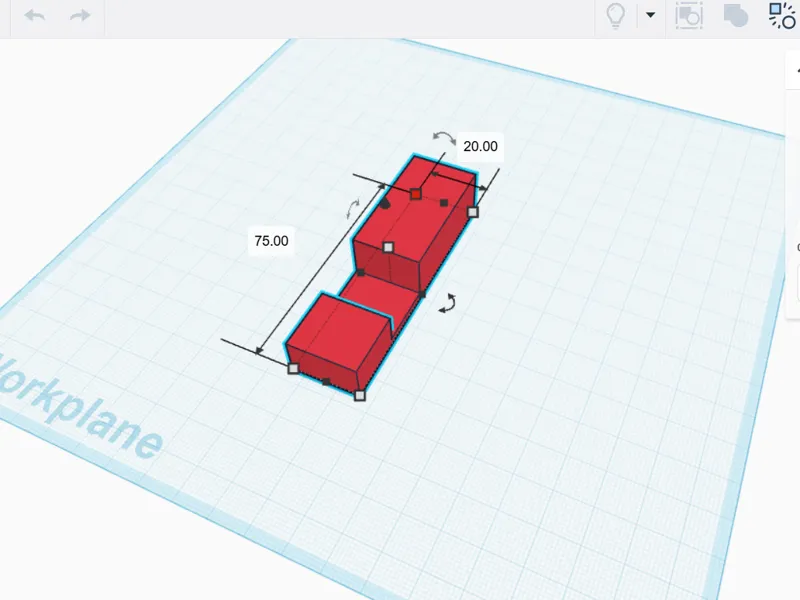This screenshot has width=800, height=600.
Task: Click the black rotation arrow right of the shape
Action: 448,303
